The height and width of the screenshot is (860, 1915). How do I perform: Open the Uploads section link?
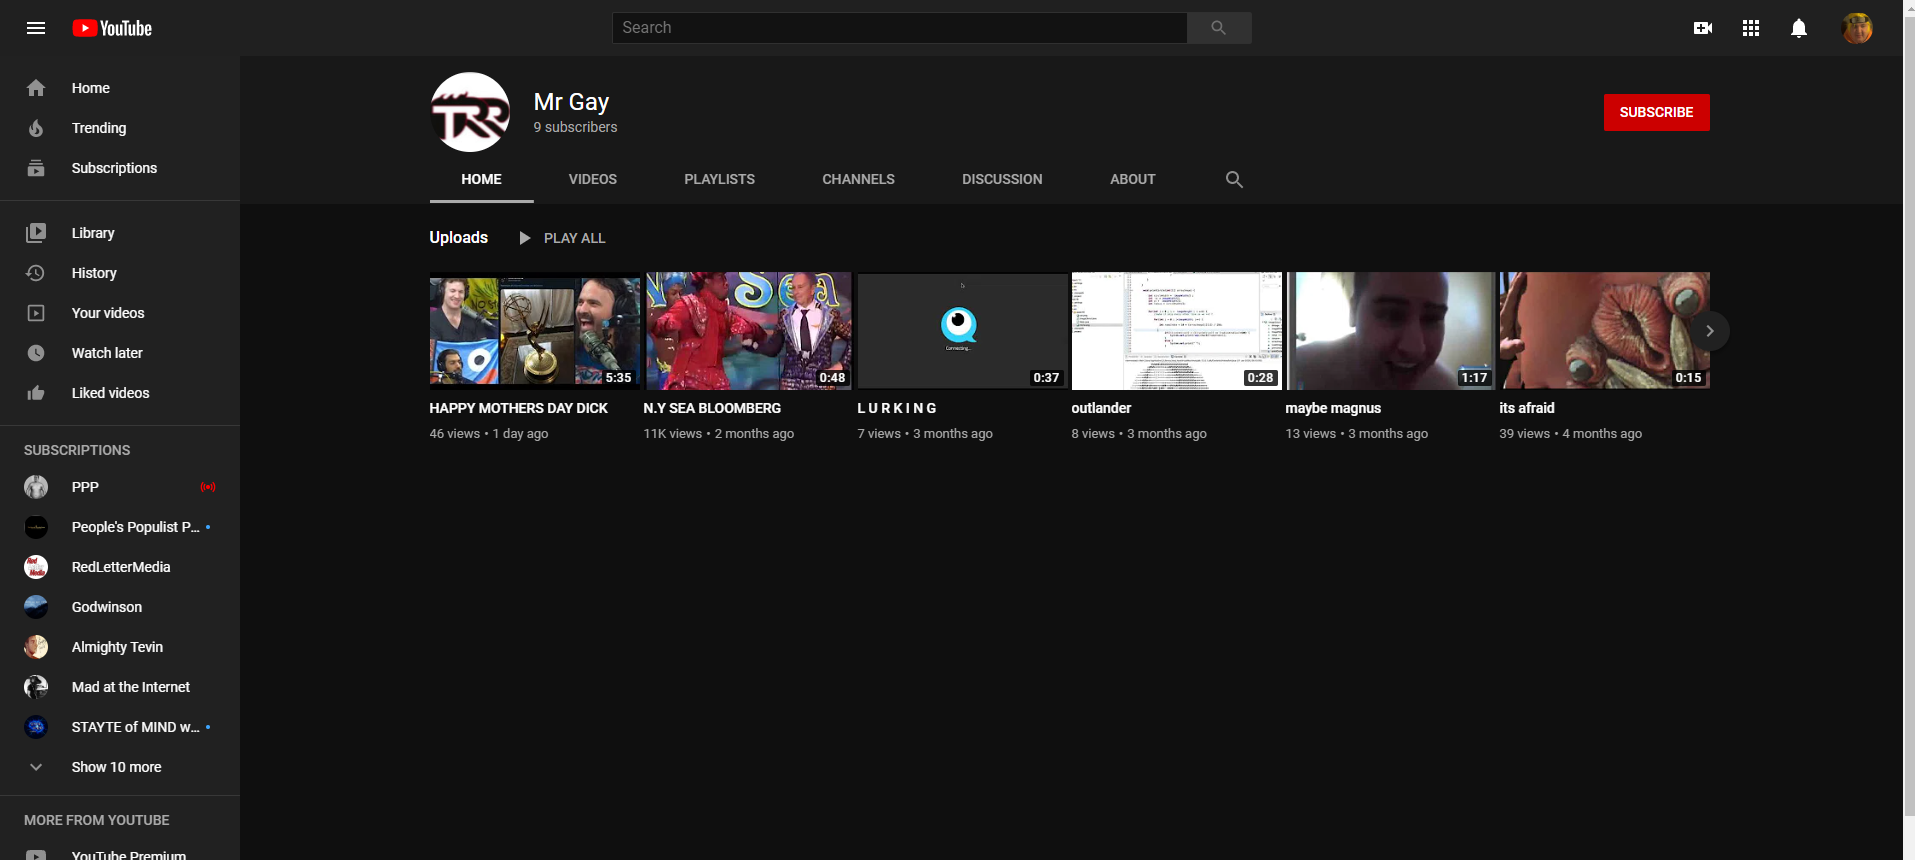tap(459, 237)
